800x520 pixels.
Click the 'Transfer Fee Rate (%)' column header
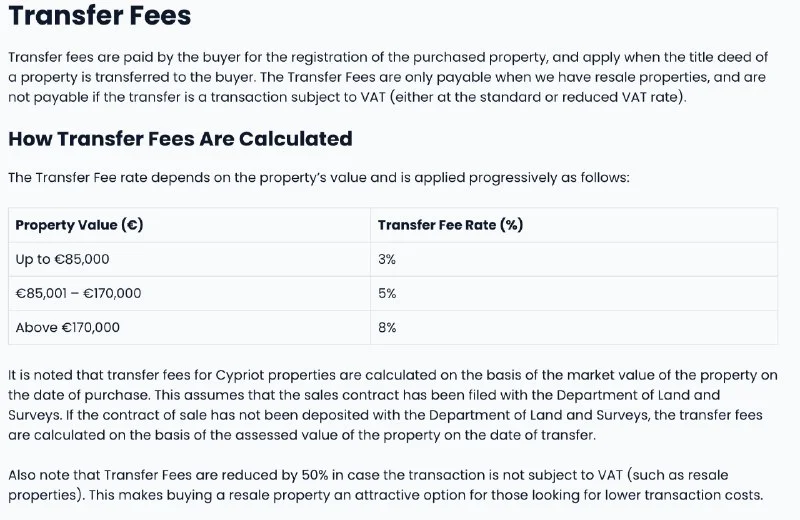pyautogui.click(x=450, y=225)
